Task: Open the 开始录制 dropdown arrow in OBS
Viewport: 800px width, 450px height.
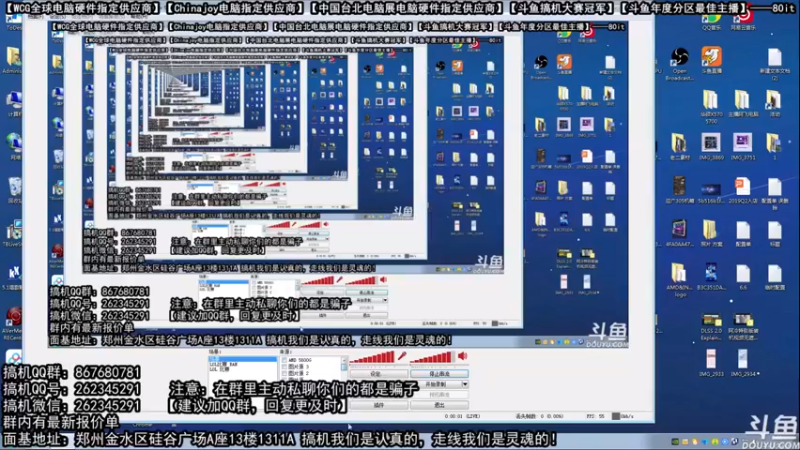Action: 465,384
